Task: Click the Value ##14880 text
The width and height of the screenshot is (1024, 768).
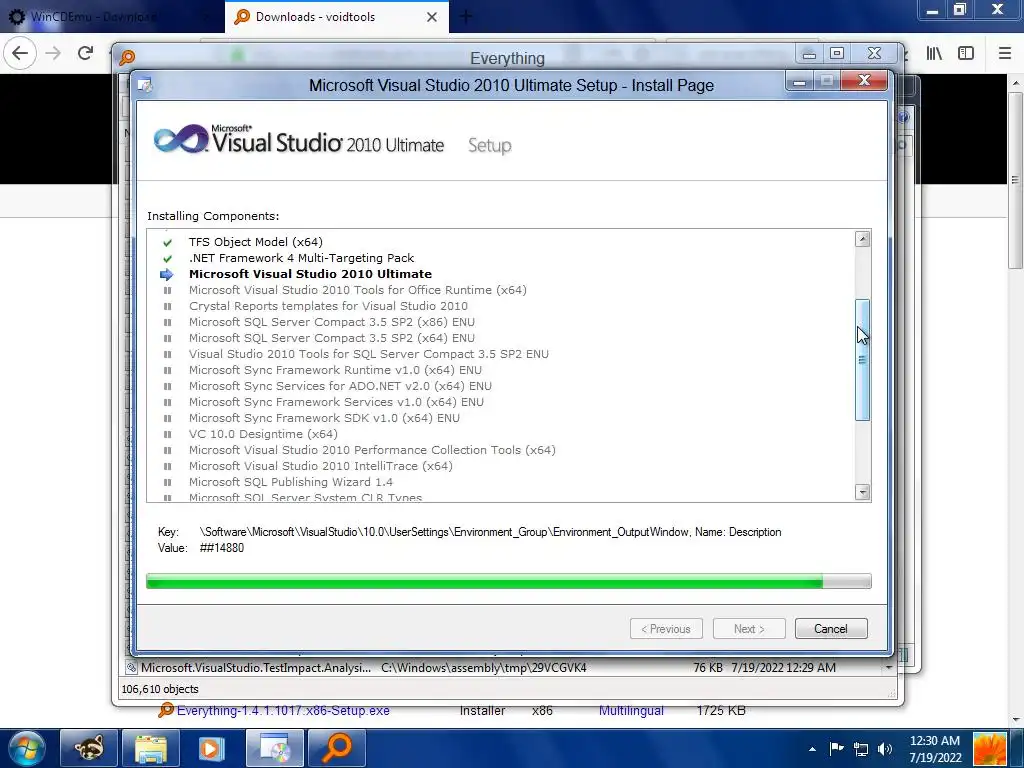Action: [221, 548]
